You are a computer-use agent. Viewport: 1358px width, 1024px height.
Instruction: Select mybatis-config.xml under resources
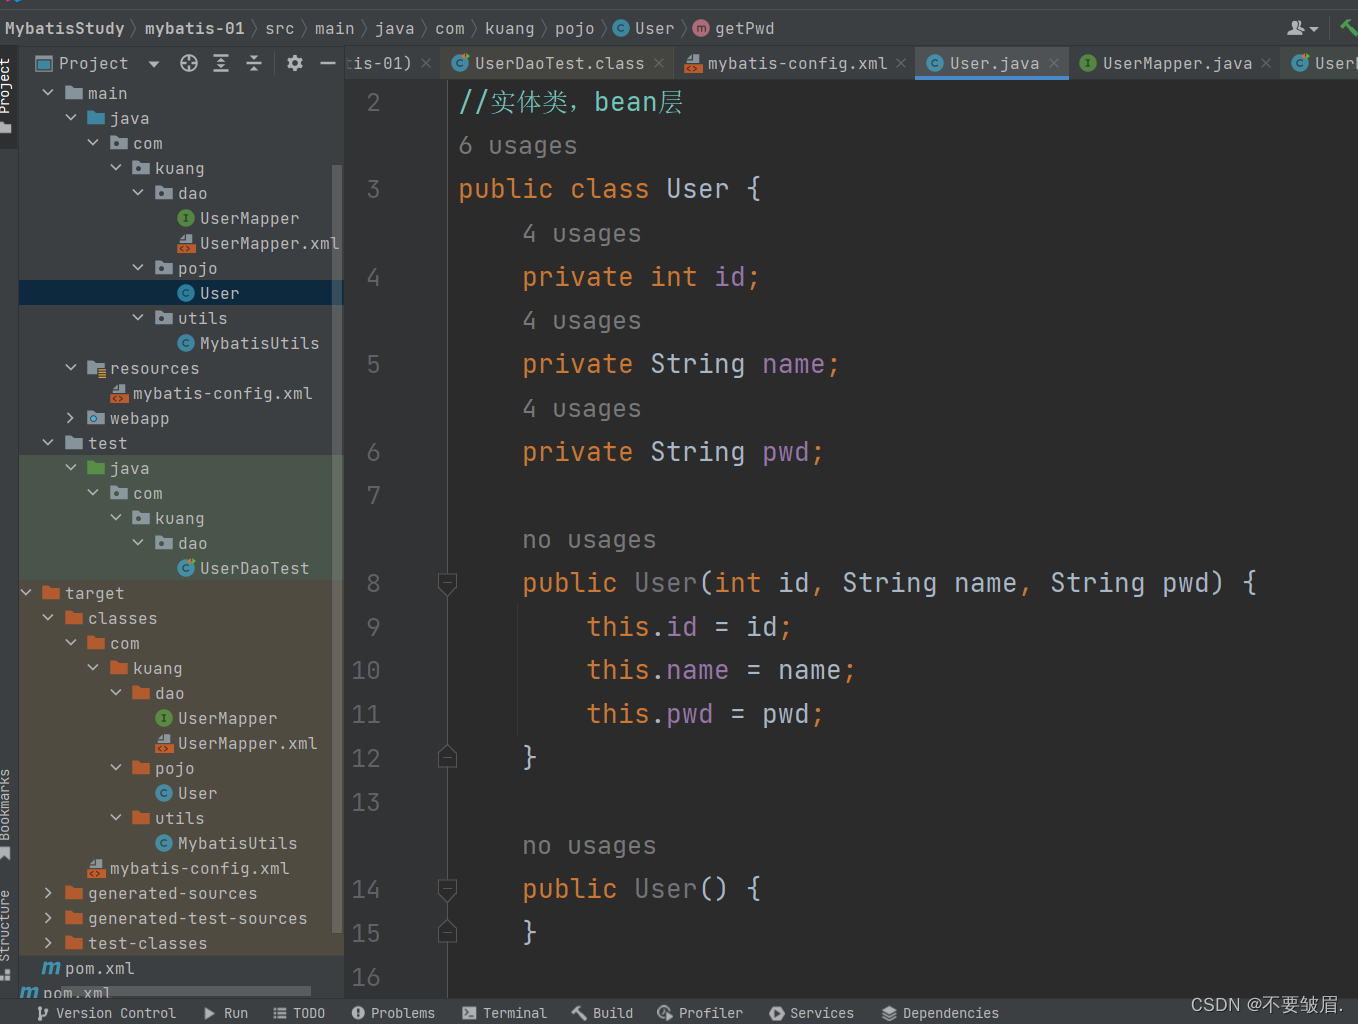(x=211, y=393)
